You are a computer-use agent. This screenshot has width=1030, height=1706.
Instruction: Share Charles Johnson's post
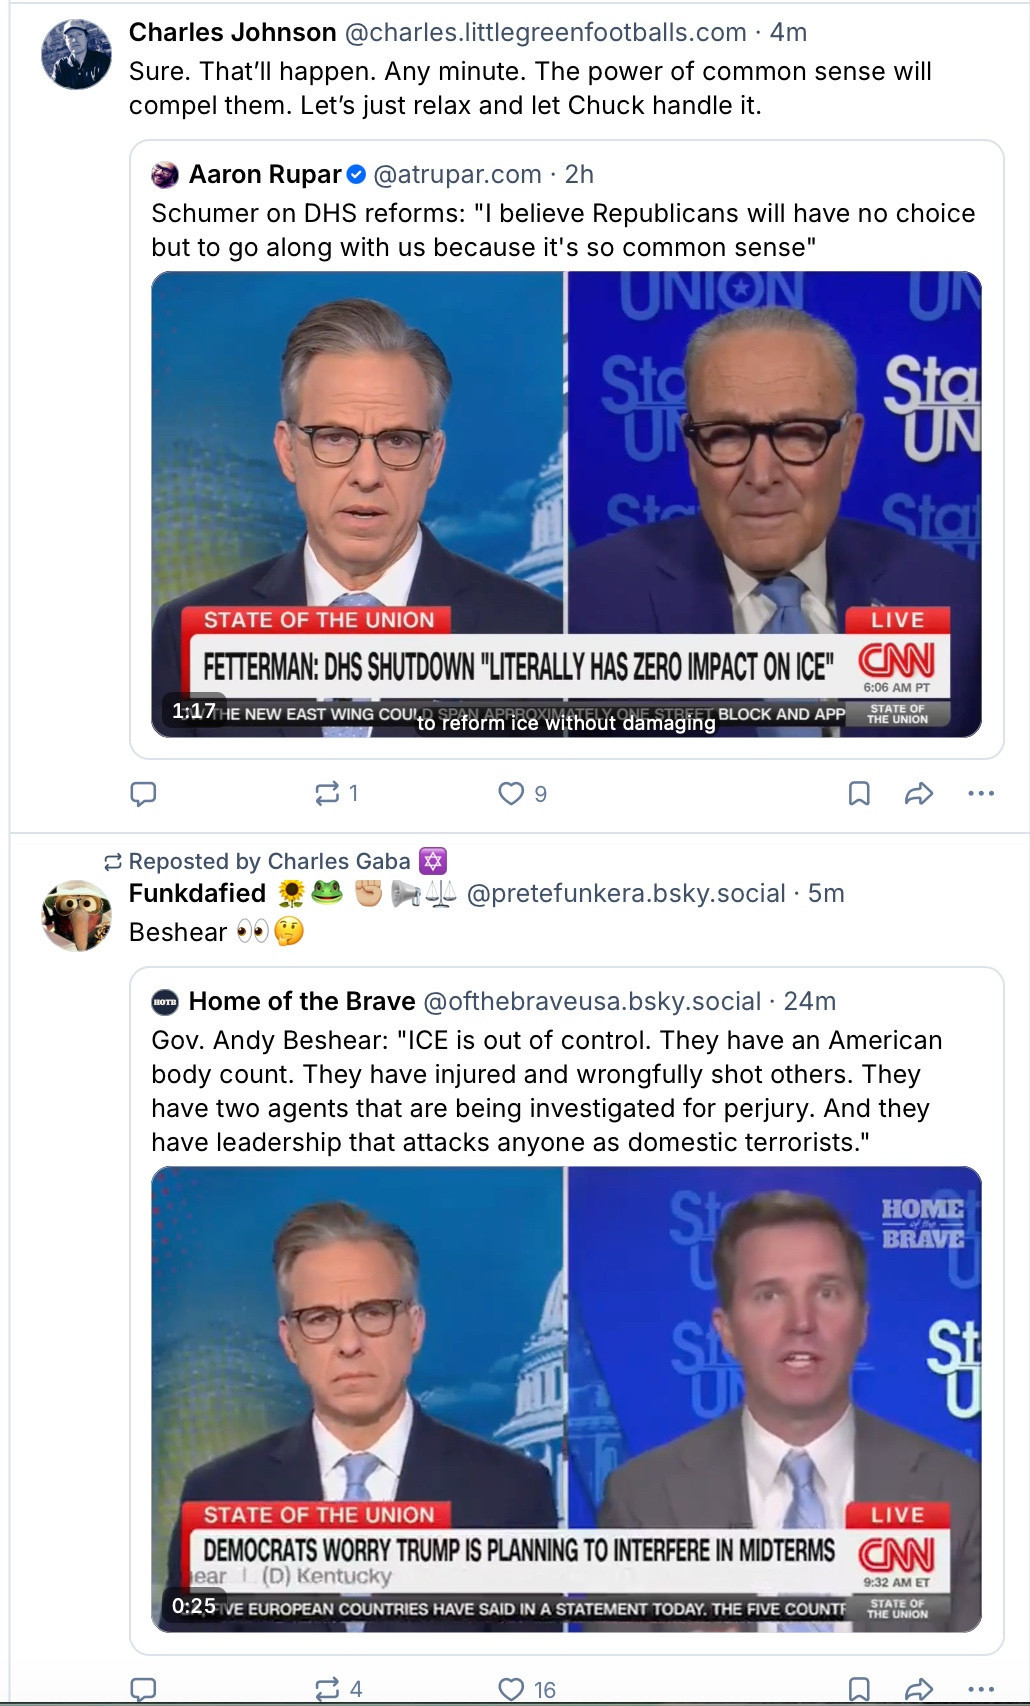pos(918,794)
